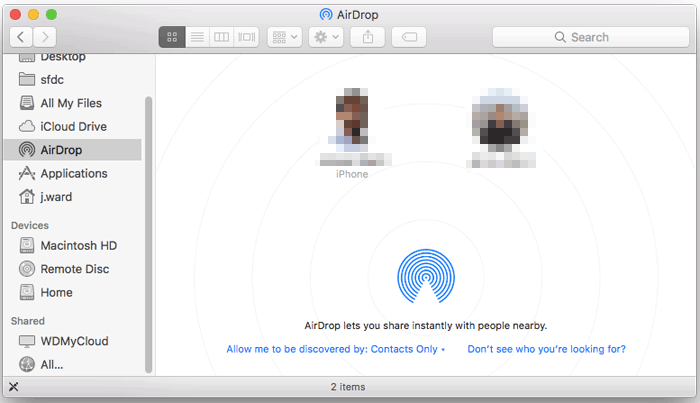Image resolution: width=700 pixels, height=403 pixels.
Task: Select All My Files in sidebar
Action: point(73,103)
